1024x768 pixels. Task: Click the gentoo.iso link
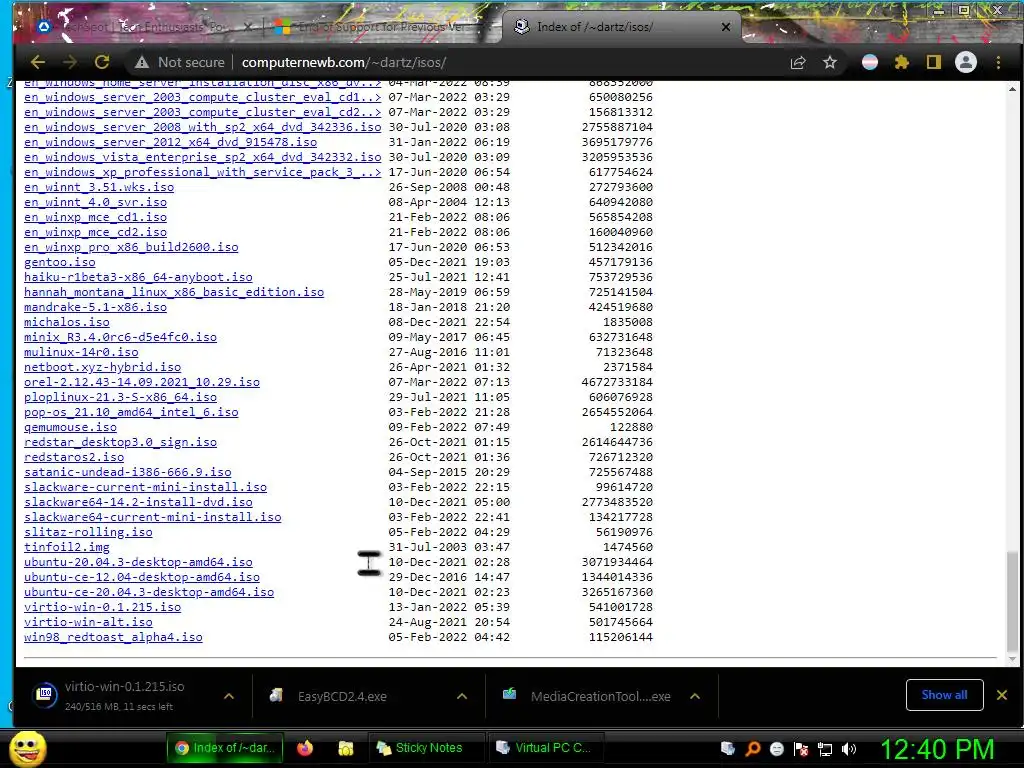pyautogui.click(x=59, y=263)
